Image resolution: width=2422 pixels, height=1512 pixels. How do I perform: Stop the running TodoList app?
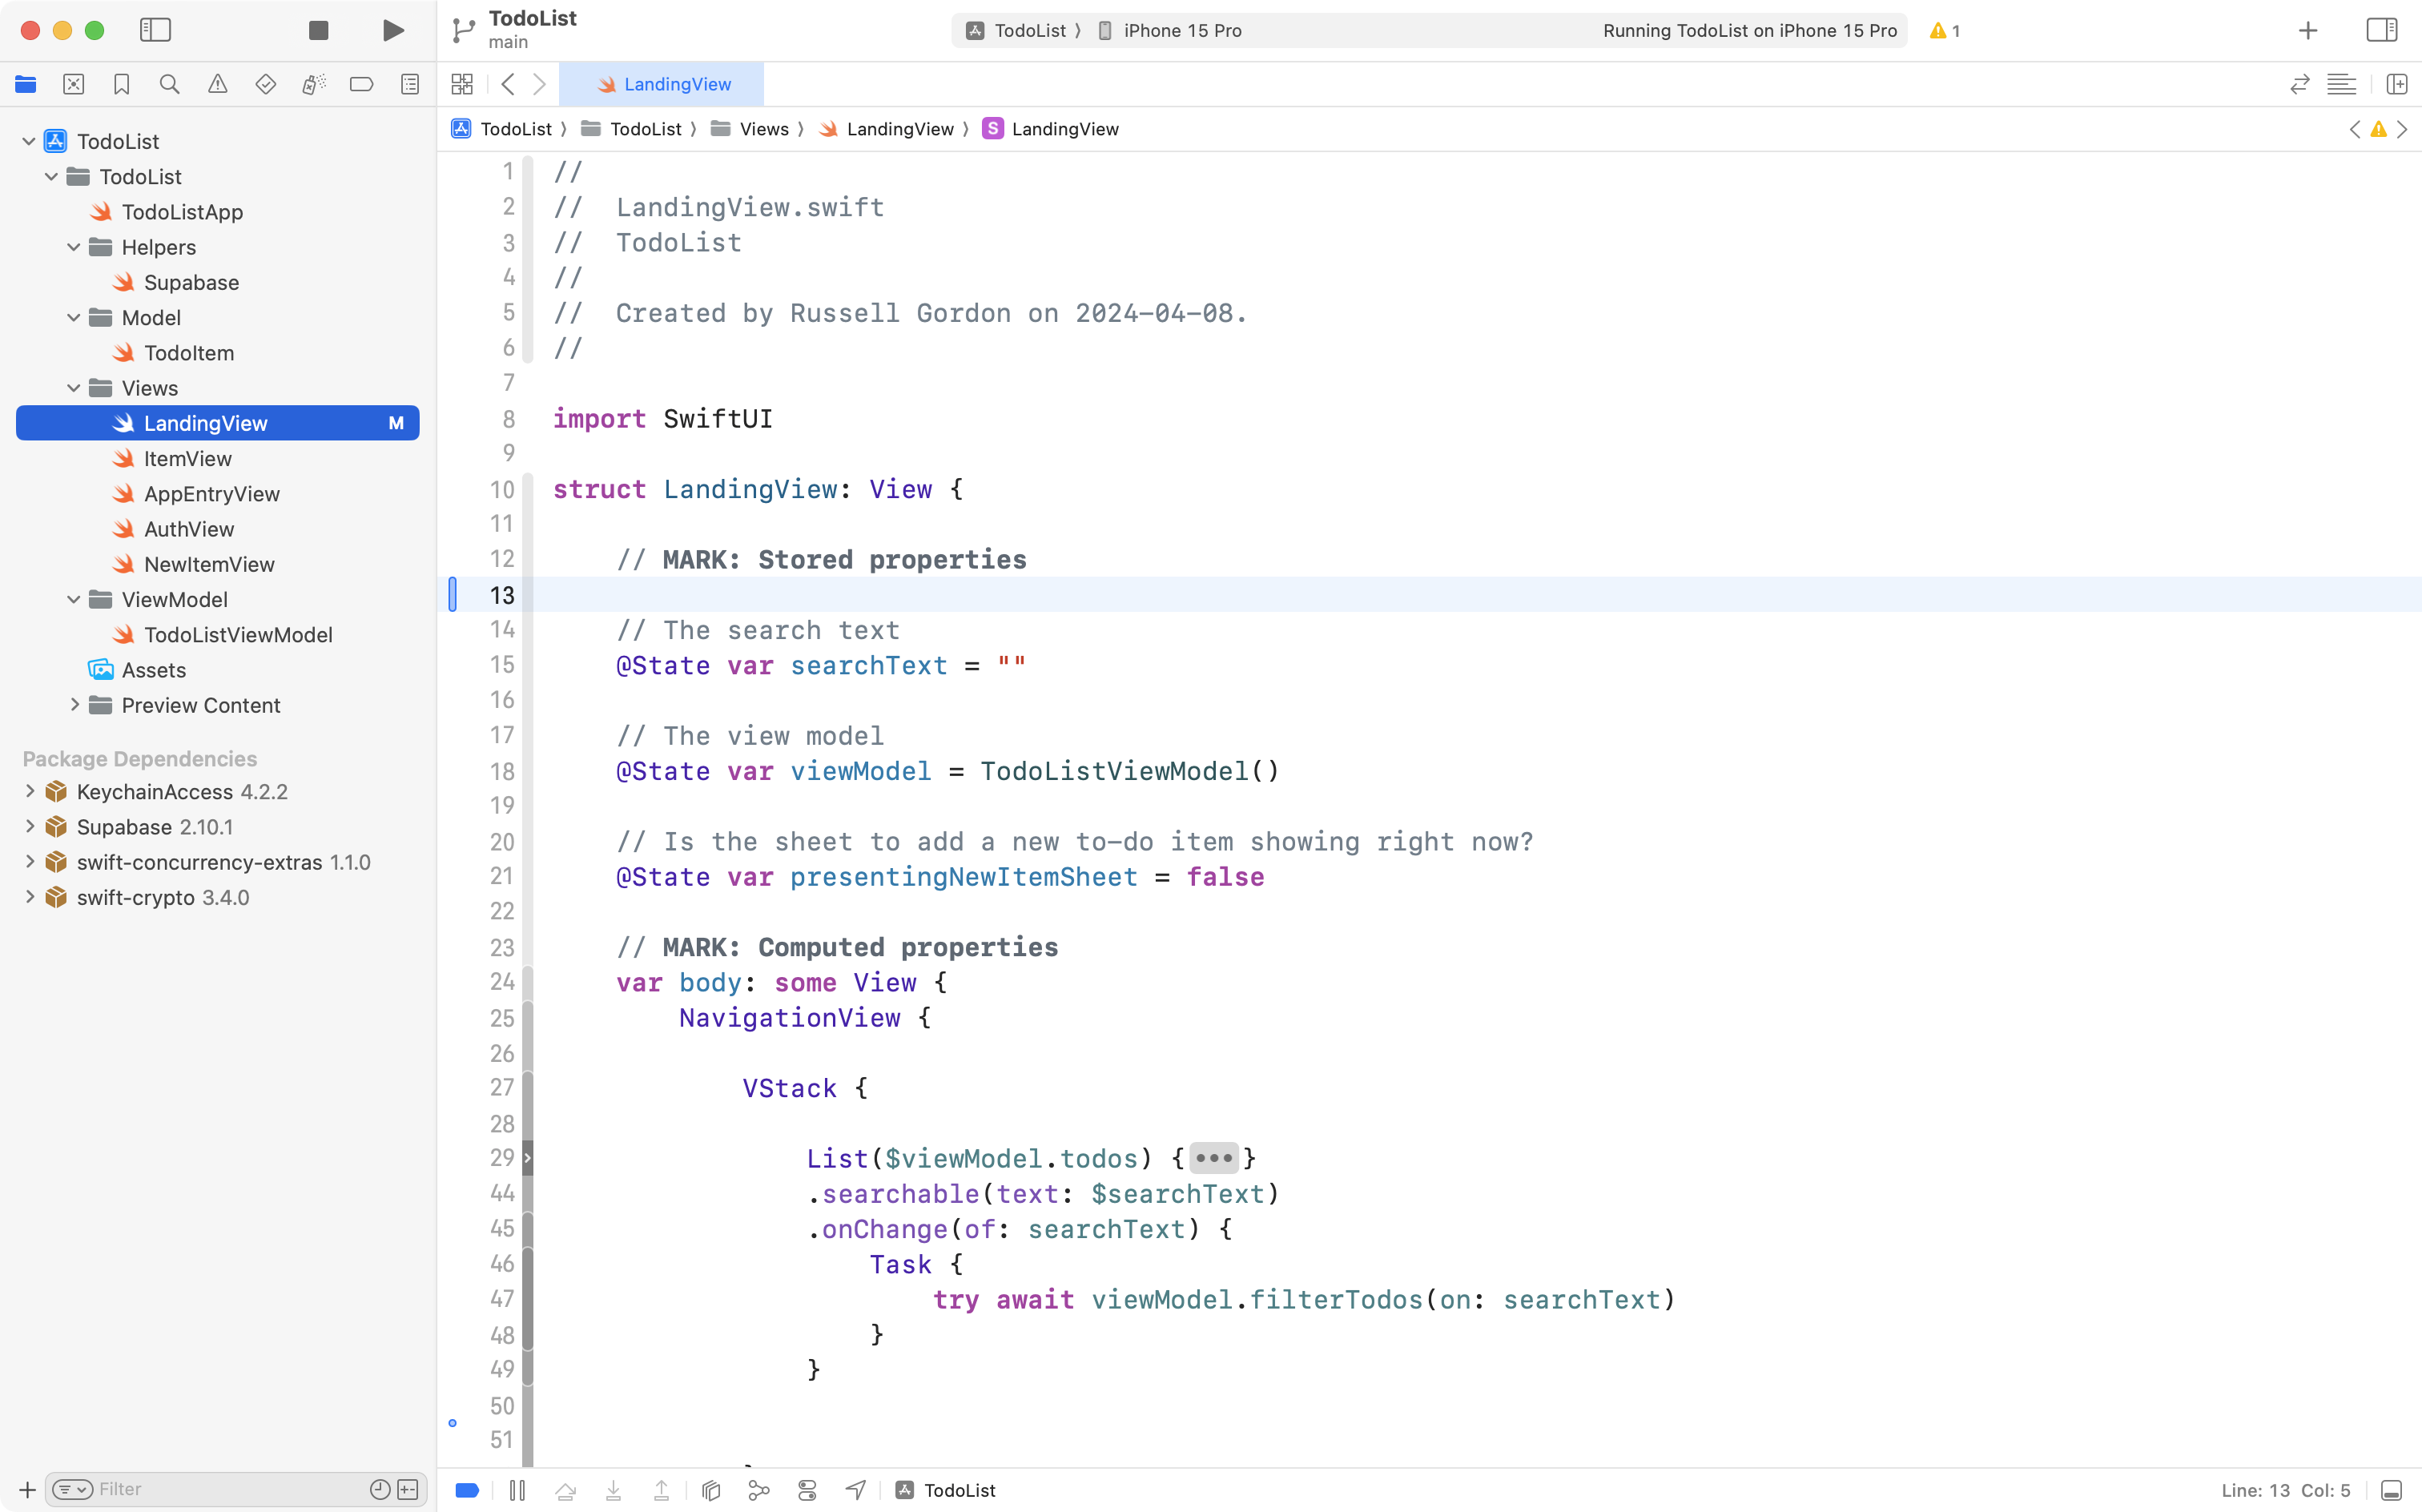(318, 30)
